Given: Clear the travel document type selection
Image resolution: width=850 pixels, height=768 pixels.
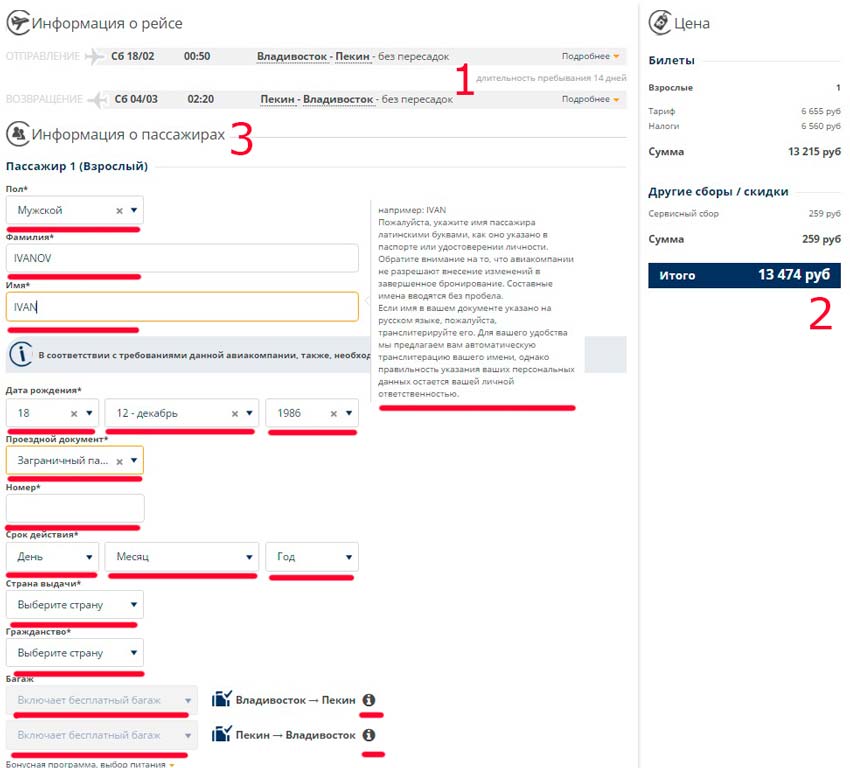Looking at the screenshot, I should coord(119,461).
